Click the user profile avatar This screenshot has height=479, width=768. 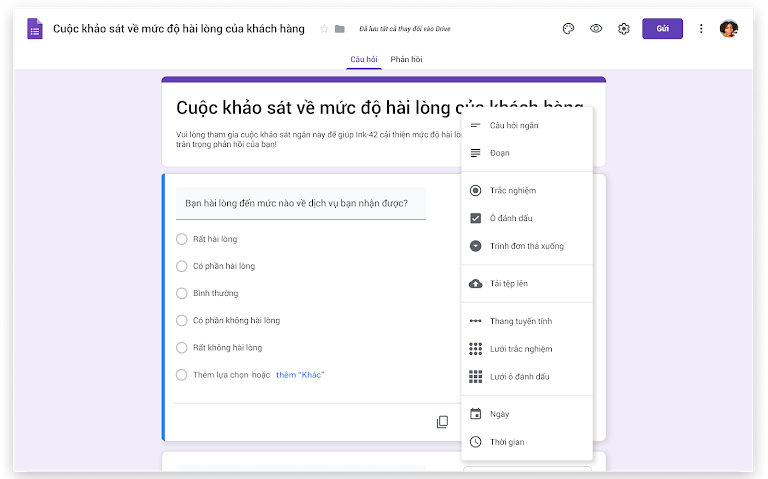click(728, 29)
